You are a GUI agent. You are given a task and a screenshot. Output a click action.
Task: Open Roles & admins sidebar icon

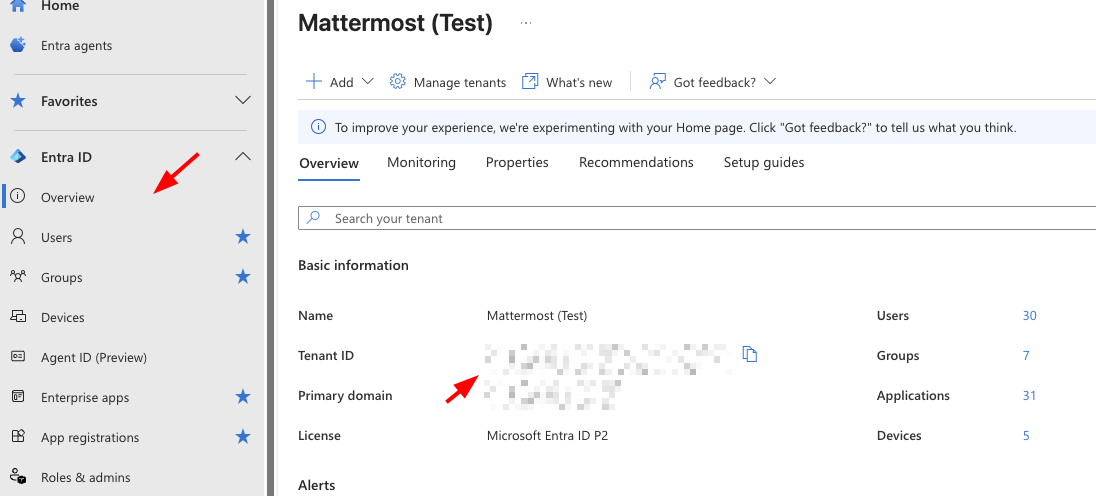coord(18,477)
